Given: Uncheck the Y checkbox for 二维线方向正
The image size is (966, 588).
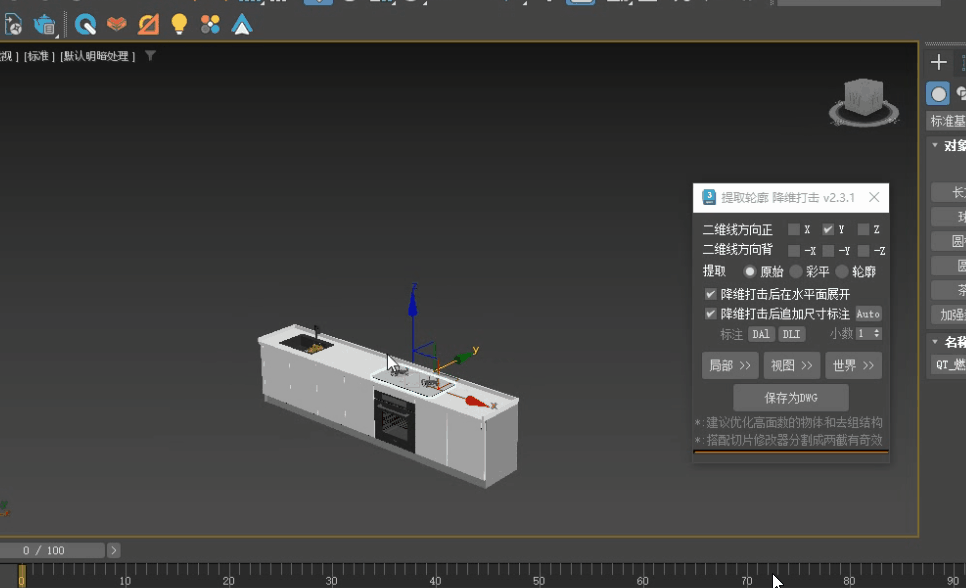Looking at the screenshot, I should pos(828,229).
